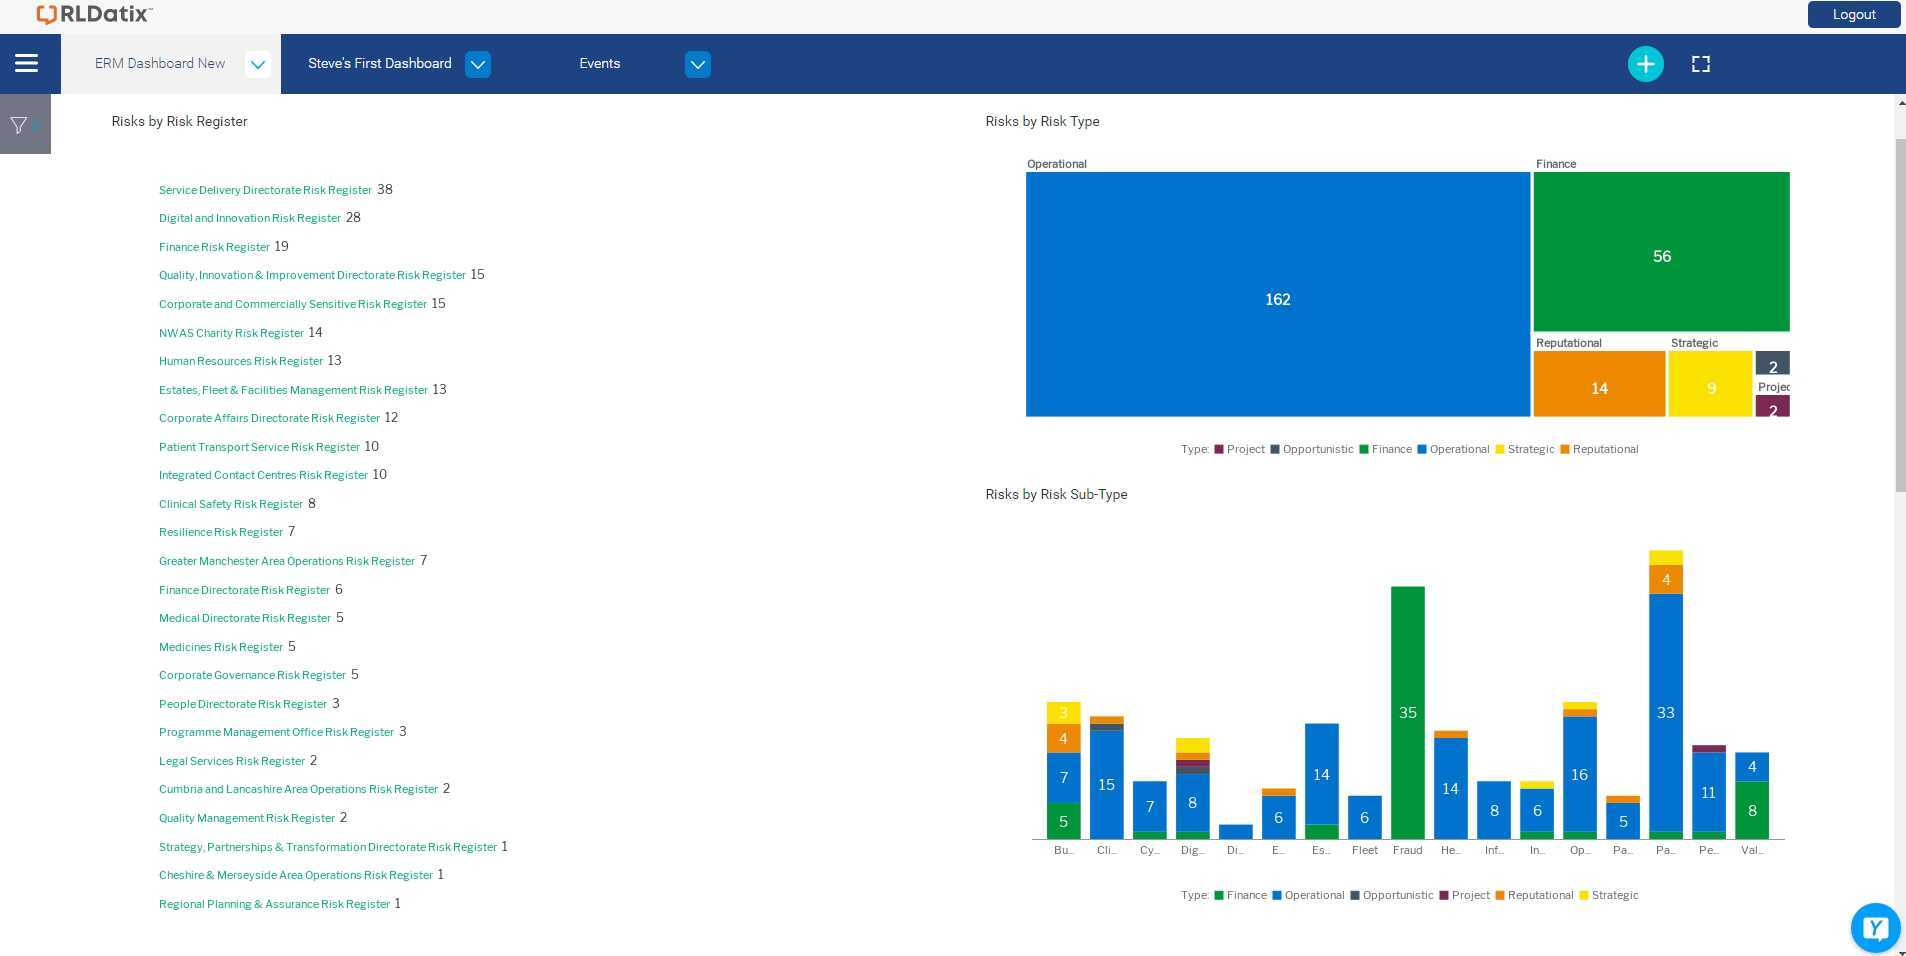Open the ERM Dashboard New dropdown
This screenshot has height=956, width=1906.
[x=258, y=63]
